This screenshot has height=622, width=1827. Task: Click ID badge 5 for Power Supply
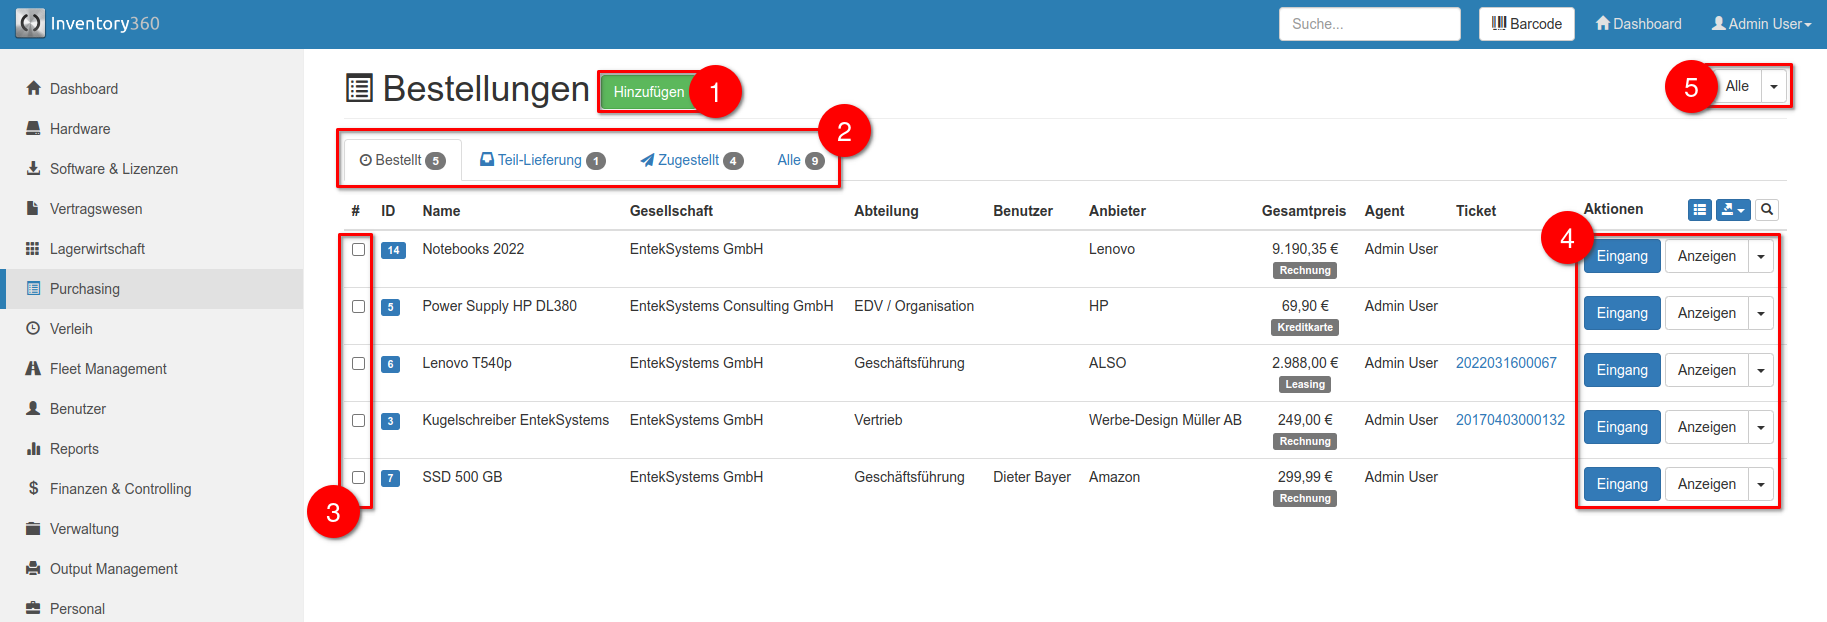coord(390,307)
